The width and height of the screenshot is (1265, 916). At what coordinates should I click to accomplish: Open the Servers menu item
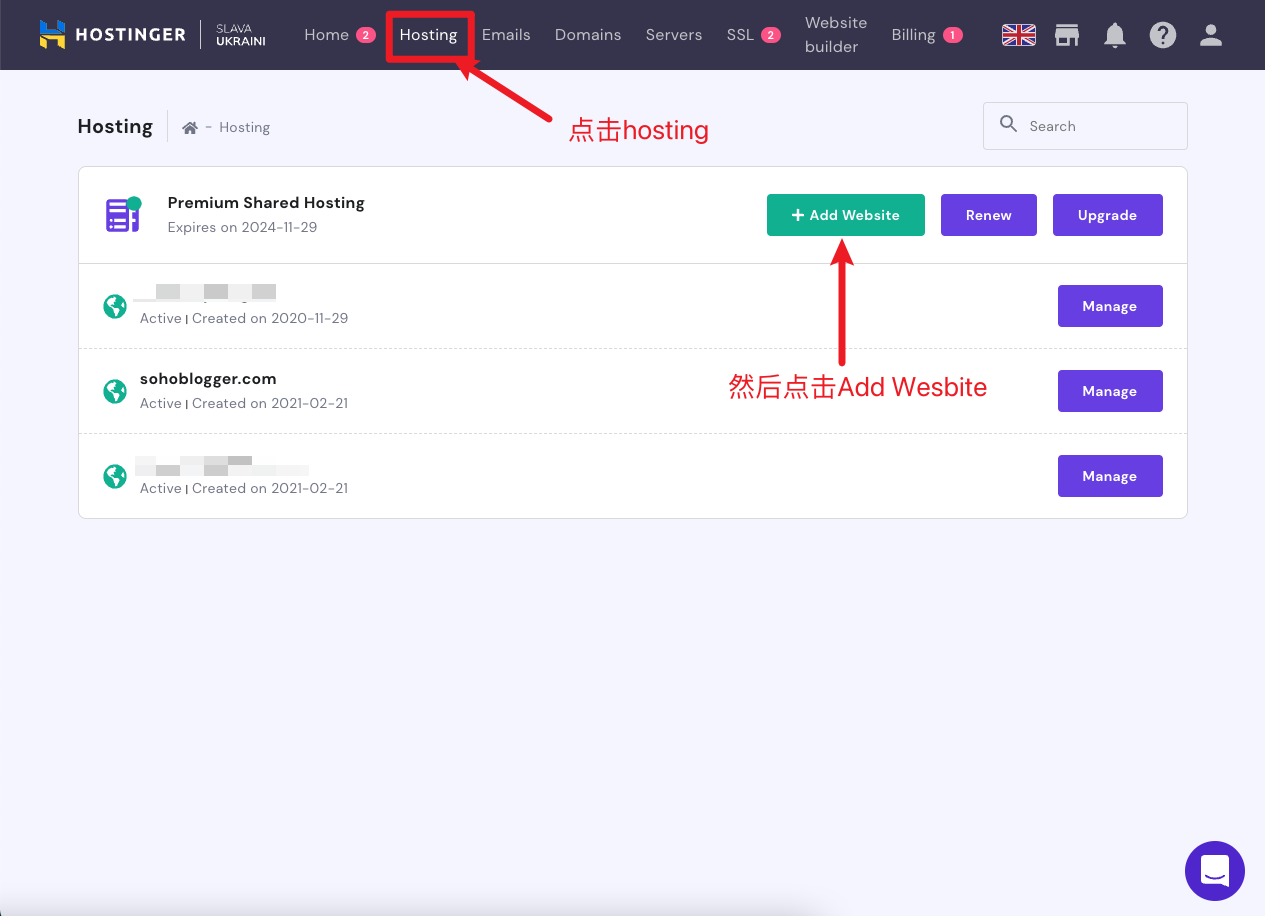tap(674, 35)
